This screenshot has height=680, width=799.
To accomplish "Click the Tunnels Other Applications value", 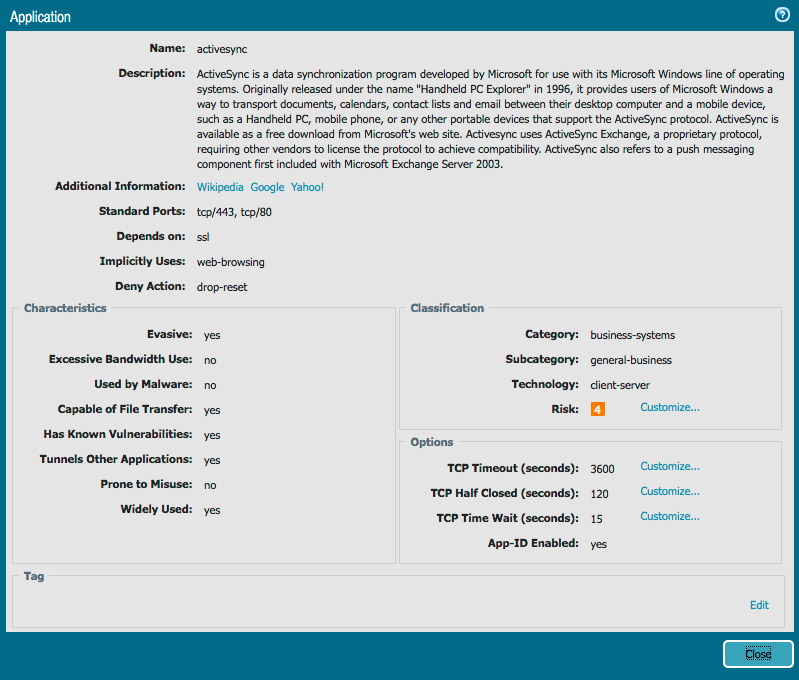I will [x=212, y=460].
